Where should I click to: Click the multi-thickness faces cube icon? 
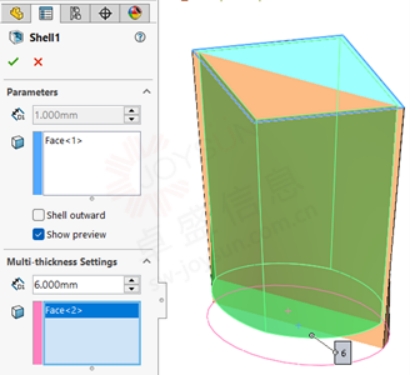coord(18,312)
